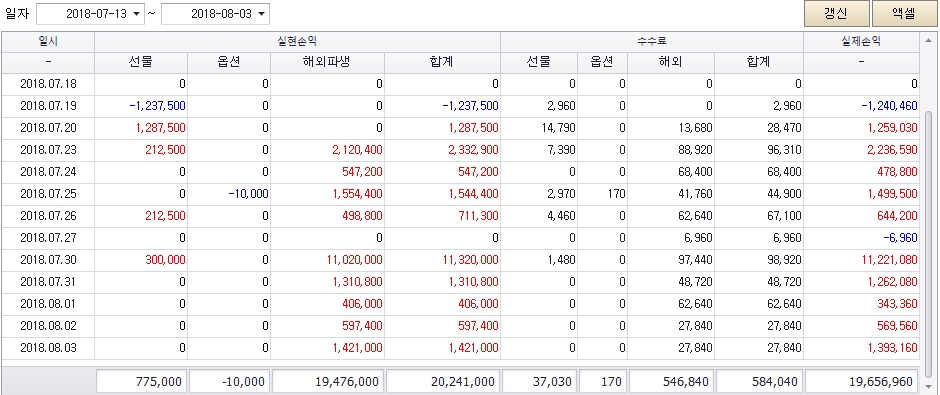Click the 해외 fee column header
Screen dimensions: 940x395
pos(670,62)
